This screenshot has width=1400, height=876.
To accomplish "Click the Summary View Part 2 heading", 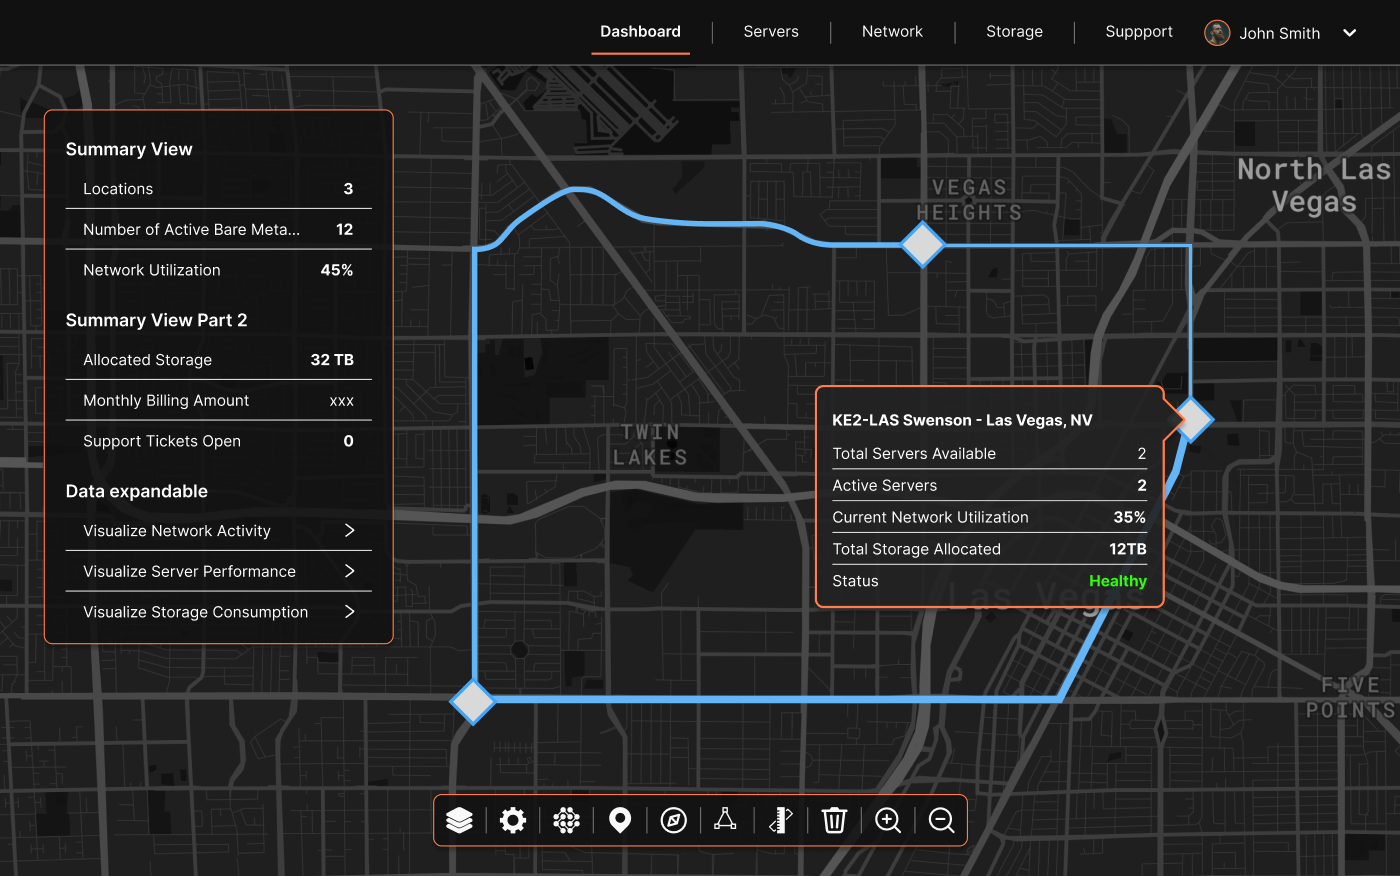I will [156, 320].
